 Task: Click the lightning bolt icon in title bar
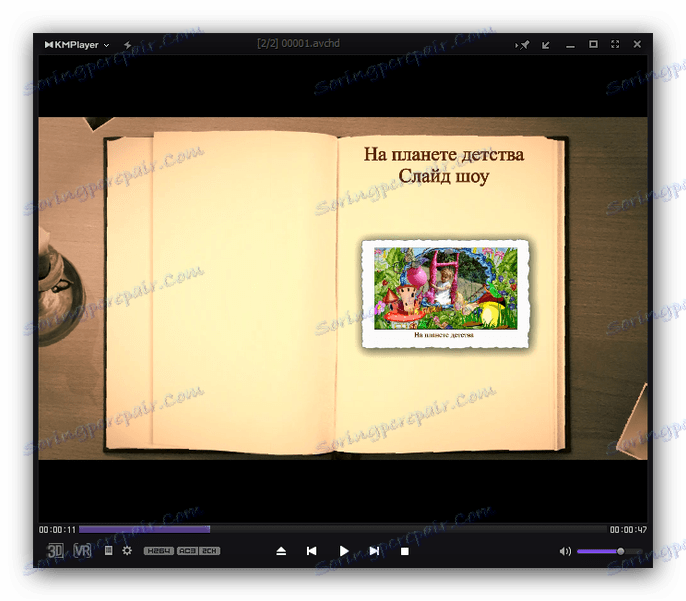127,45
